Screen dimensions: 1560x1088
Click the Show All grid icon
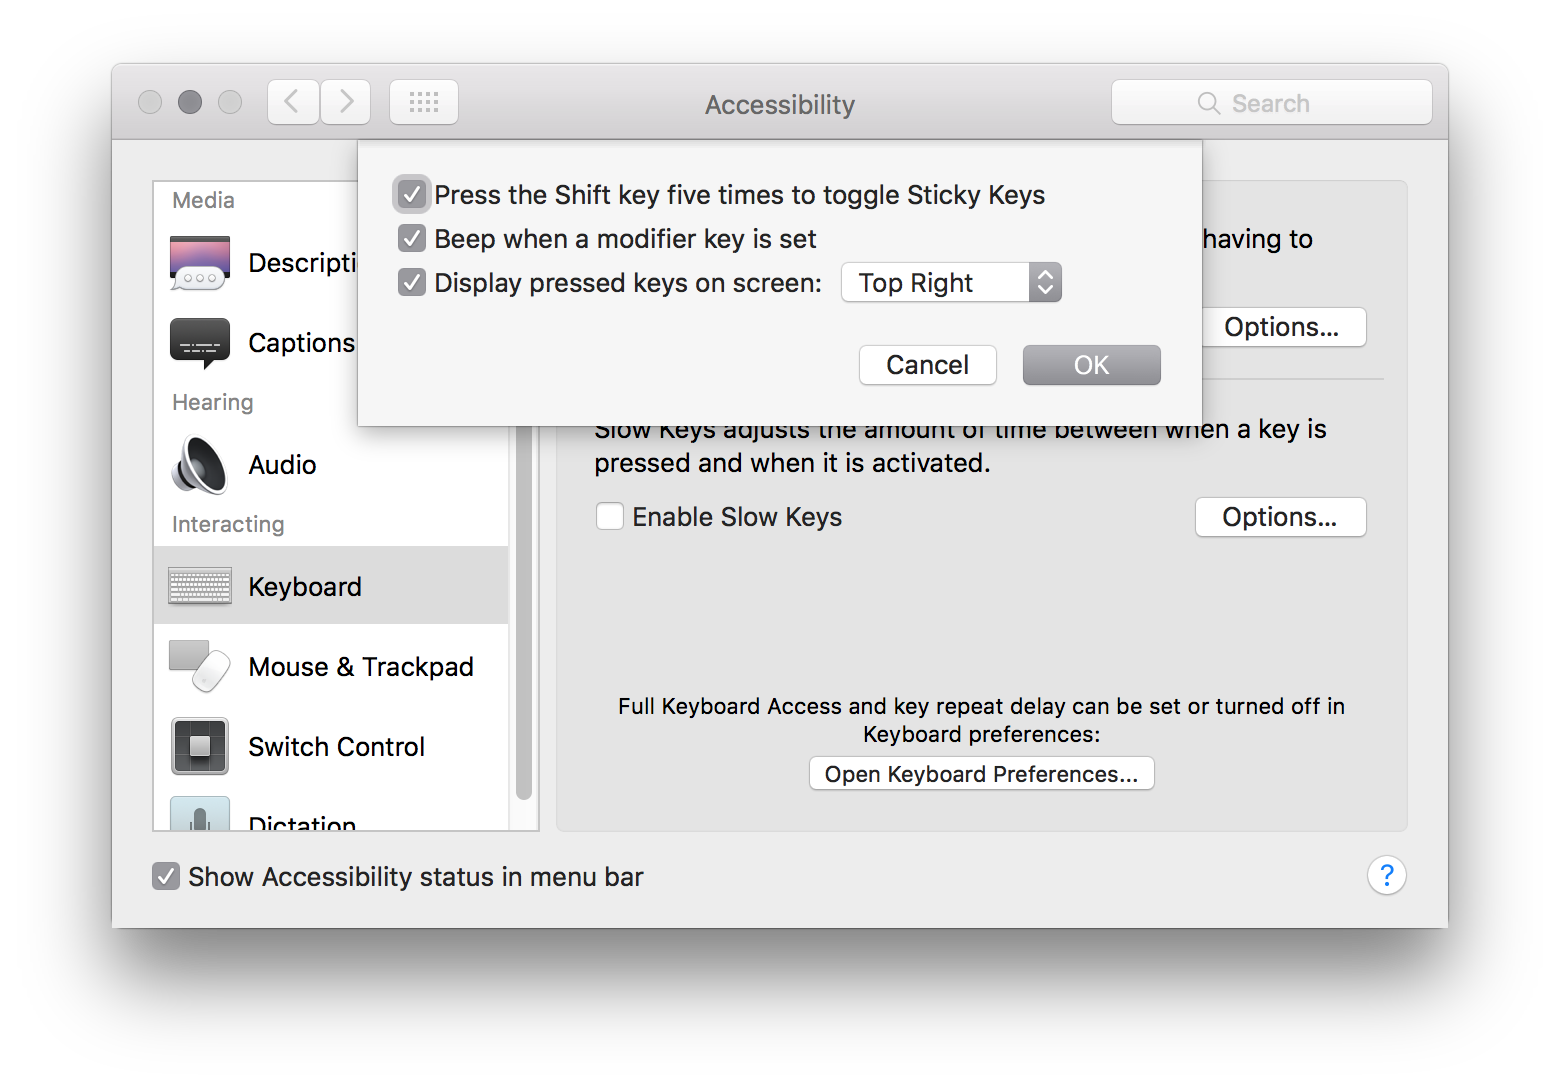tap(423, 101)
